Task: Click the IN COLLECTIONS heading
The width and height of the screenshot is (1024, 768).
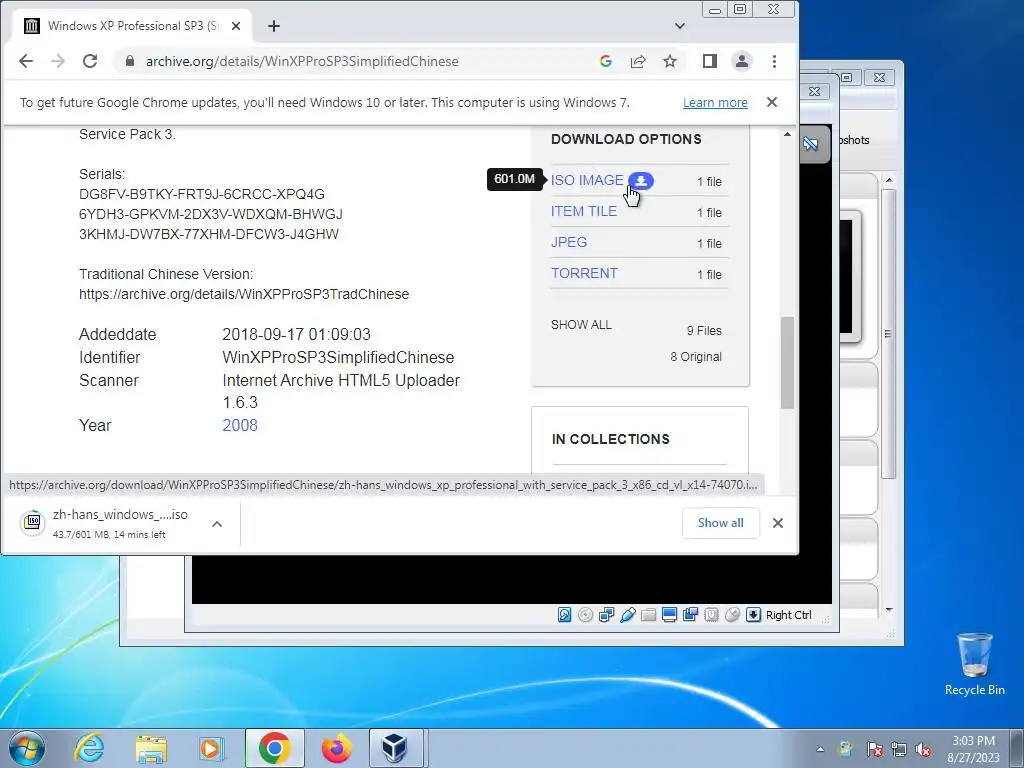Action: (611, 440)
